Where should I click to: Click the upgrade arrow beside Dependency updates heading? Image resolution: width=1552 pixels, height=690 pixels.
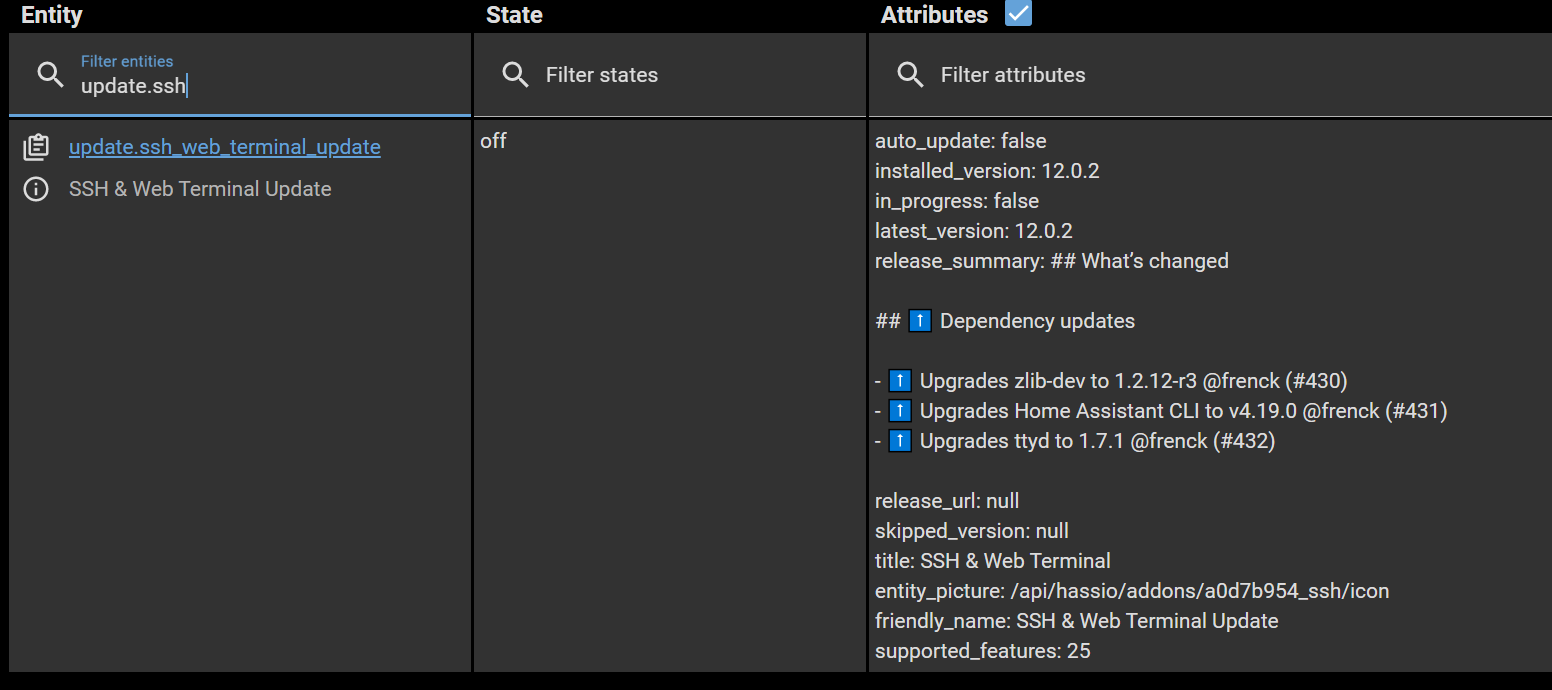point(918,320)
